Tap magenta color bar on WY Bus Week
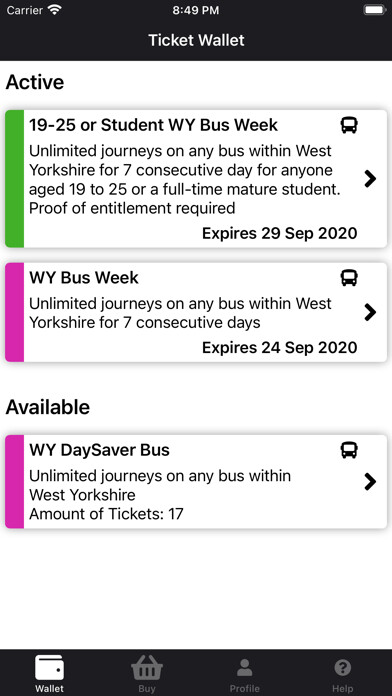 (x=15, y=312)
